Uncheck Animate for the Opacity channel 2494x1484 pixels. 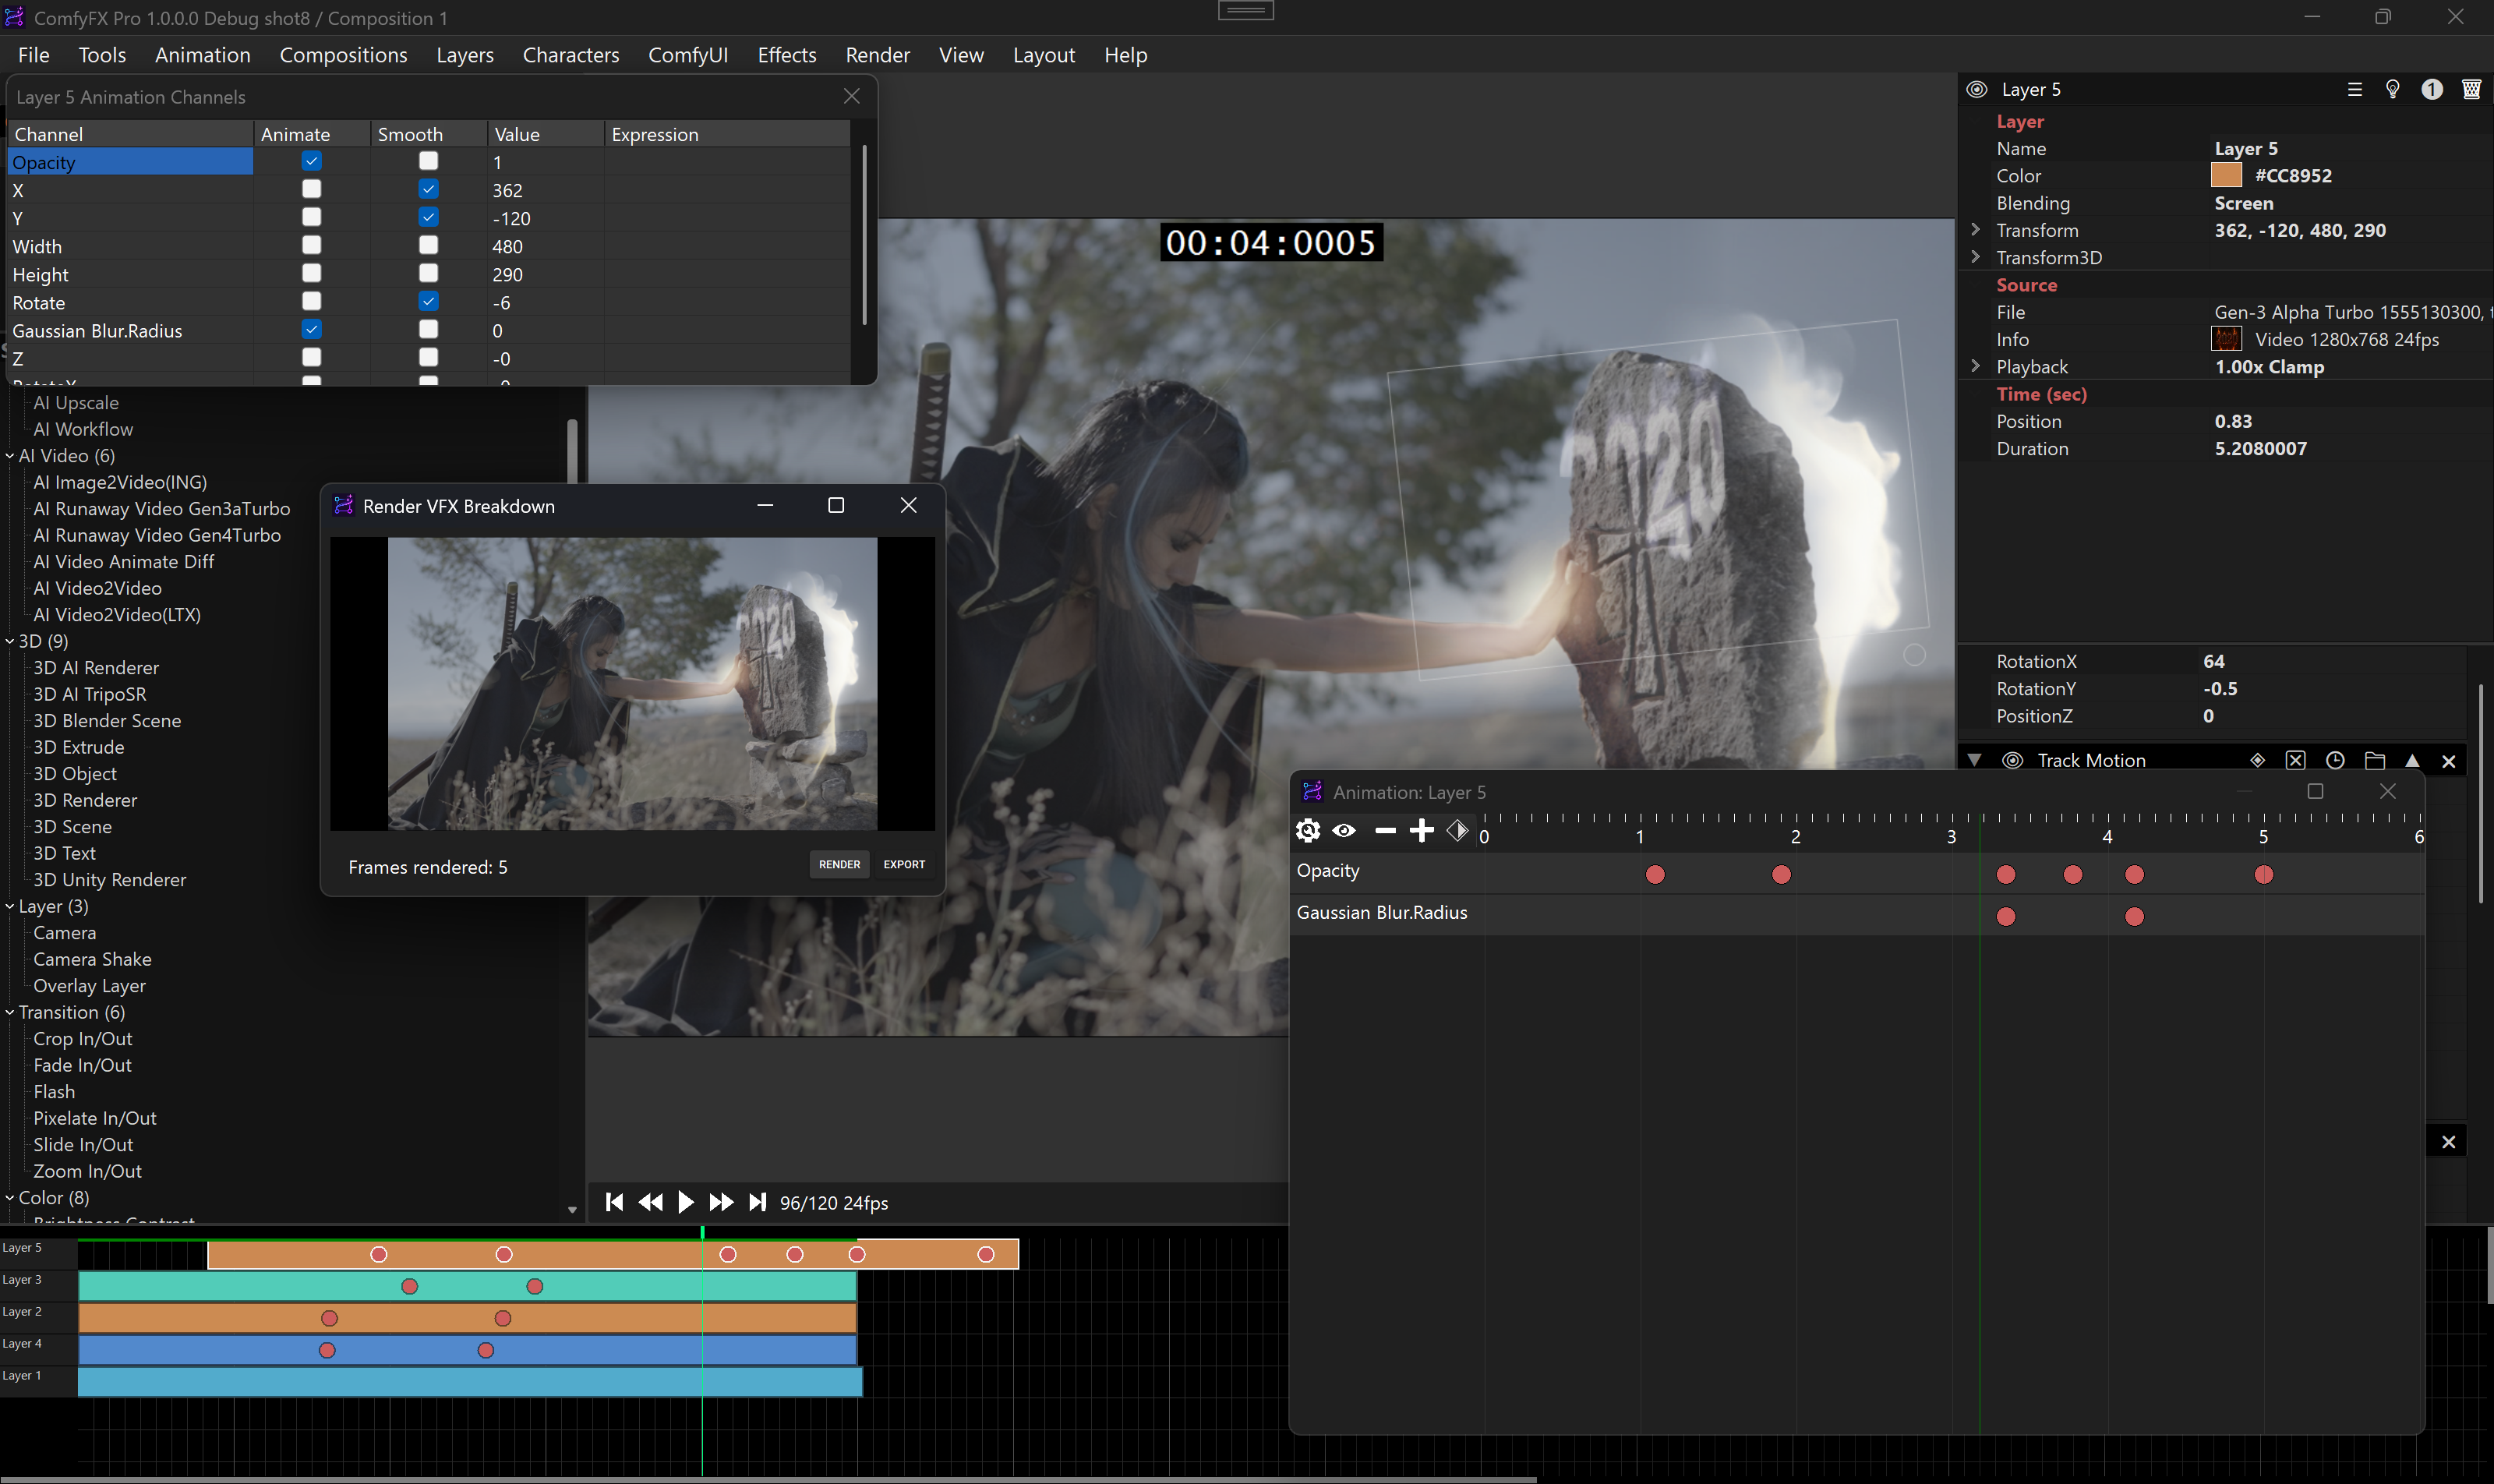coord(311,161)
